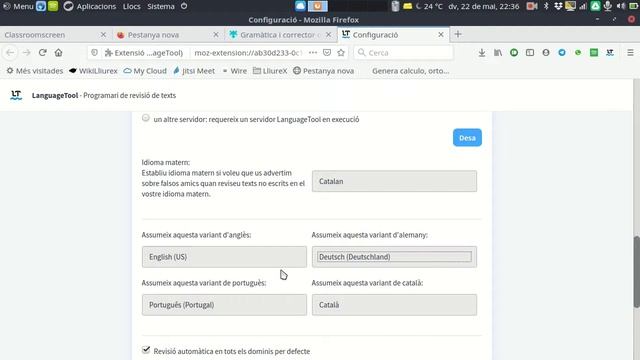Open the Sistema menu
Screen dimensions: 640x360
pyautogui.click(x=161, y=6)
